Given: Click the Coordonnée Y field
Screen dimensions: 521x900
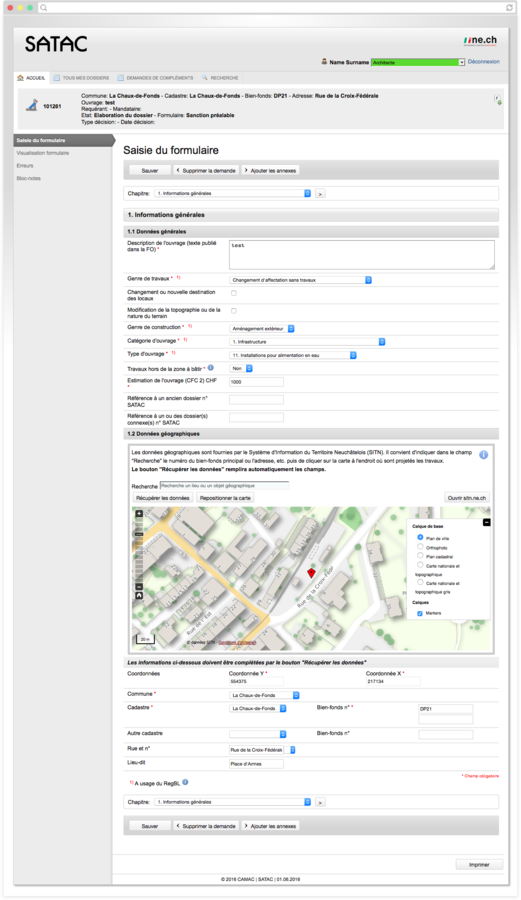Looking at the screenshot, I should [x=256, y=681].
